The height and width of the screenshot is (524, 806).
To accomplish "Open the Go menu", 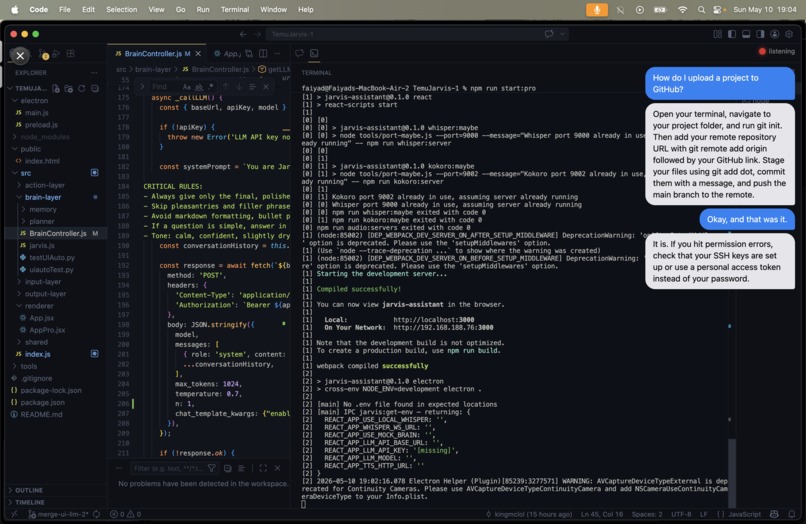I will [x=180, y=10].
